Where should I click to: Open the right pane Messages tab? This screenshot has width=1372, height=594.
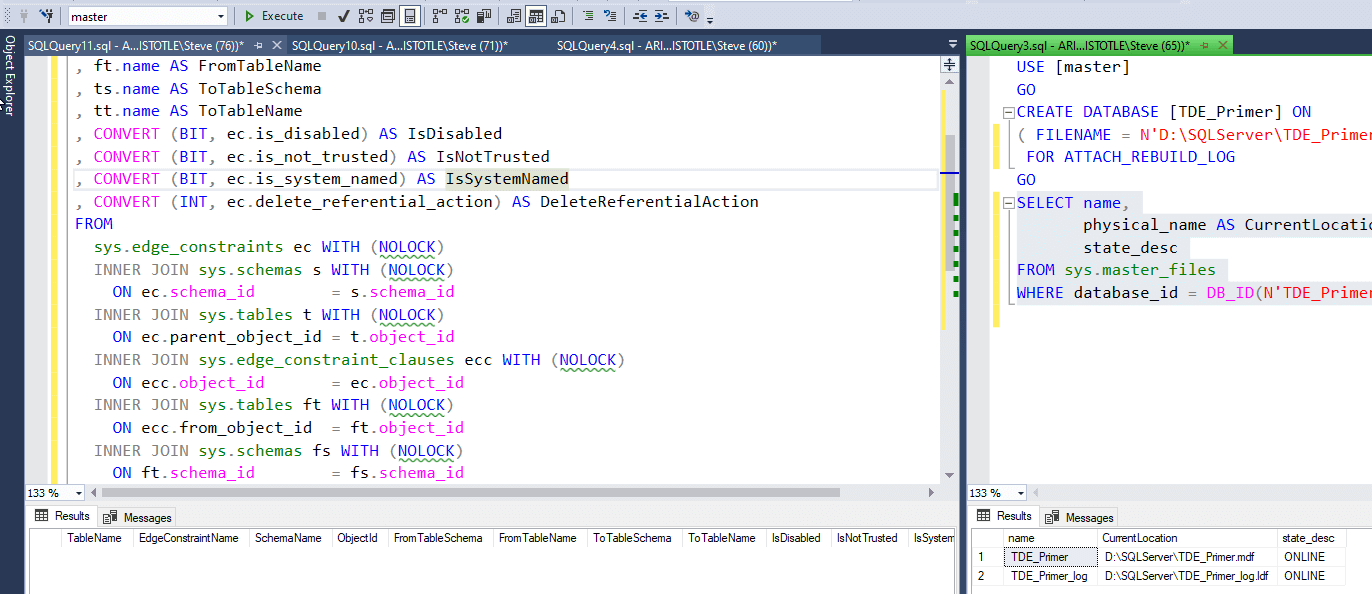(1079, 517)
